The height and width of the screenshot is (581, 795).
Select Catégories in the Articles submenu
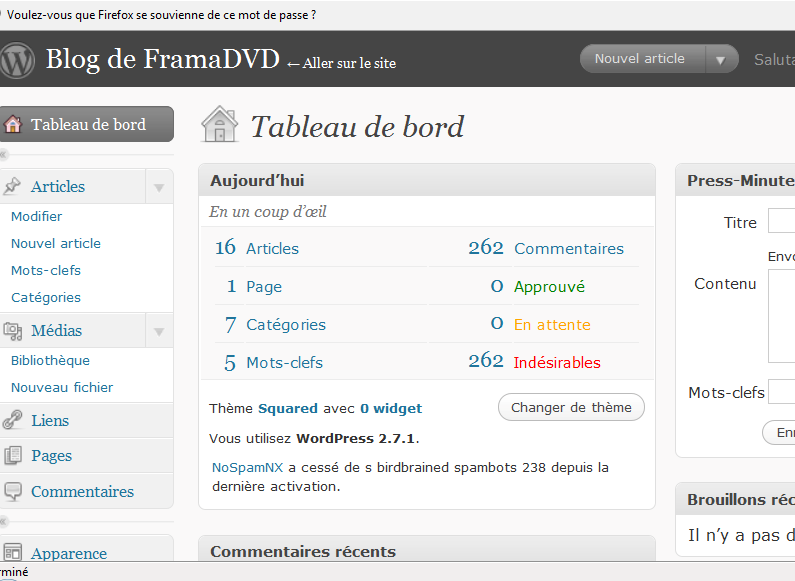coord(46,298)
